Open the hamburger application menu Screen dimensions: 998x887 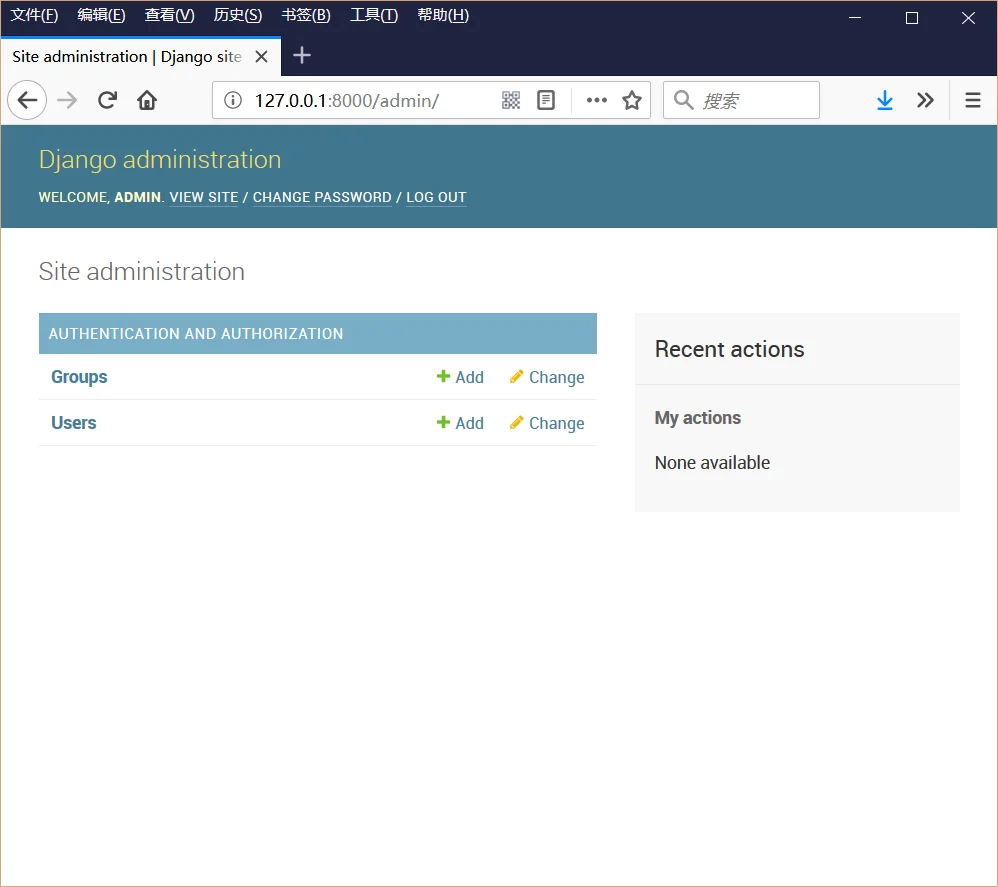973,100
